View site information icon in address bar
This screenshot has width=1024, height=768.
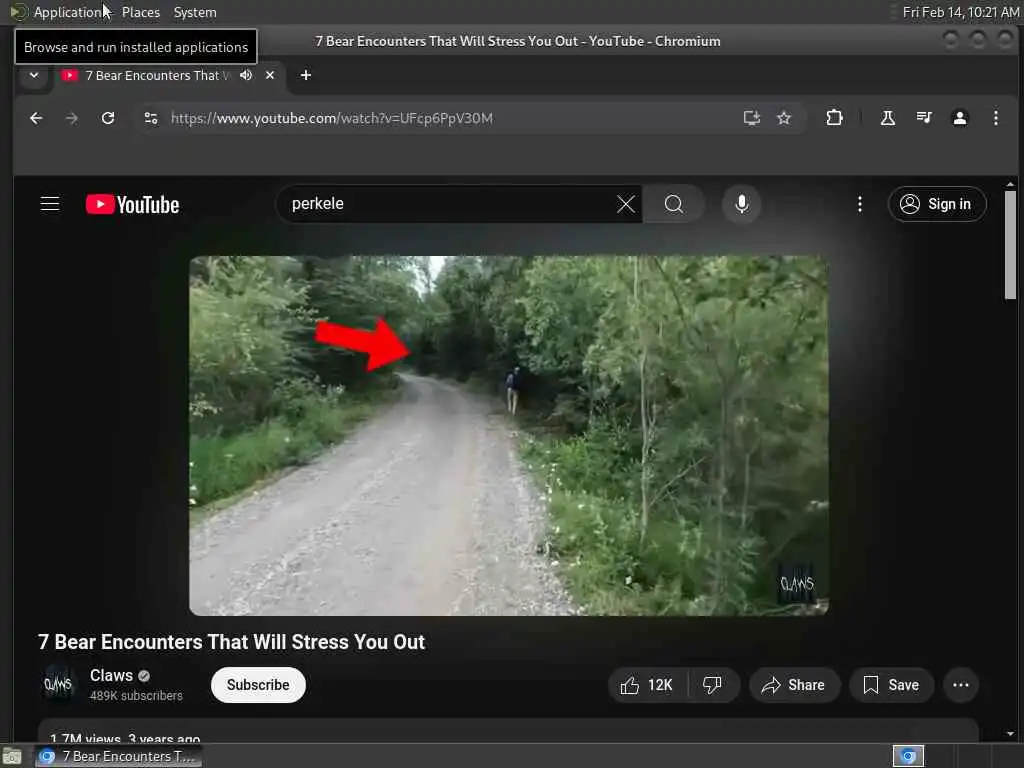151,118
